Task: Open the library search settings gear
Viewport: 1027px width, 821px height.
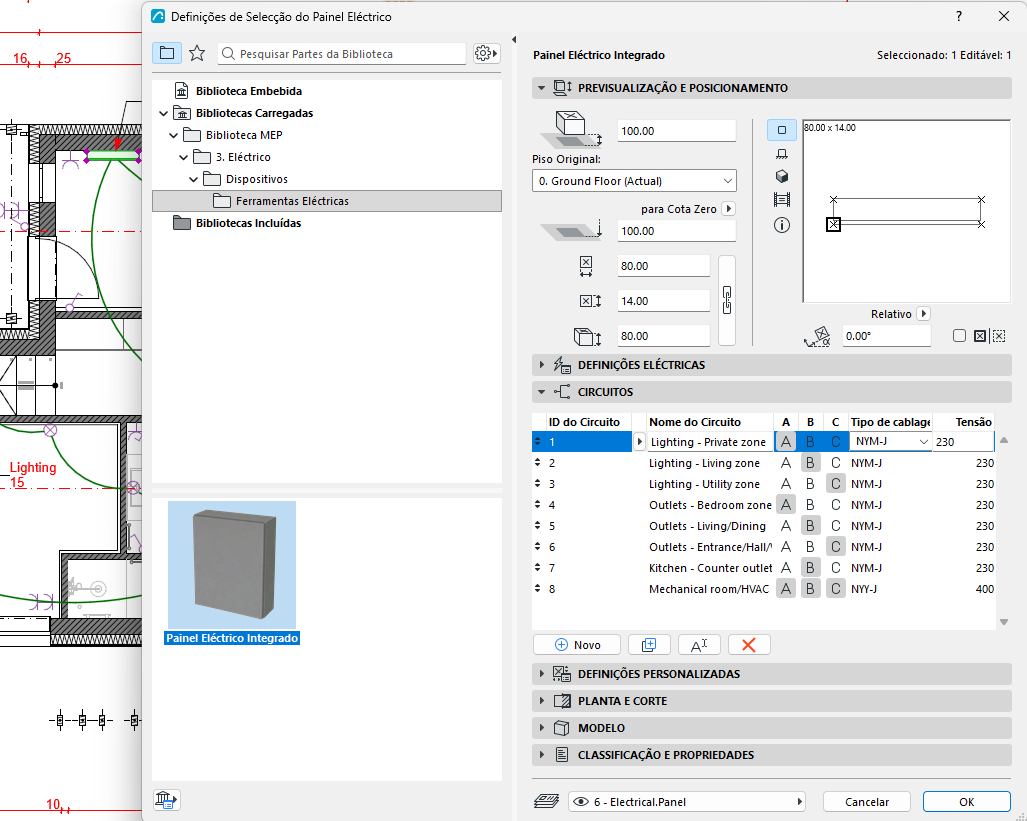Action: tap(486, 53)
